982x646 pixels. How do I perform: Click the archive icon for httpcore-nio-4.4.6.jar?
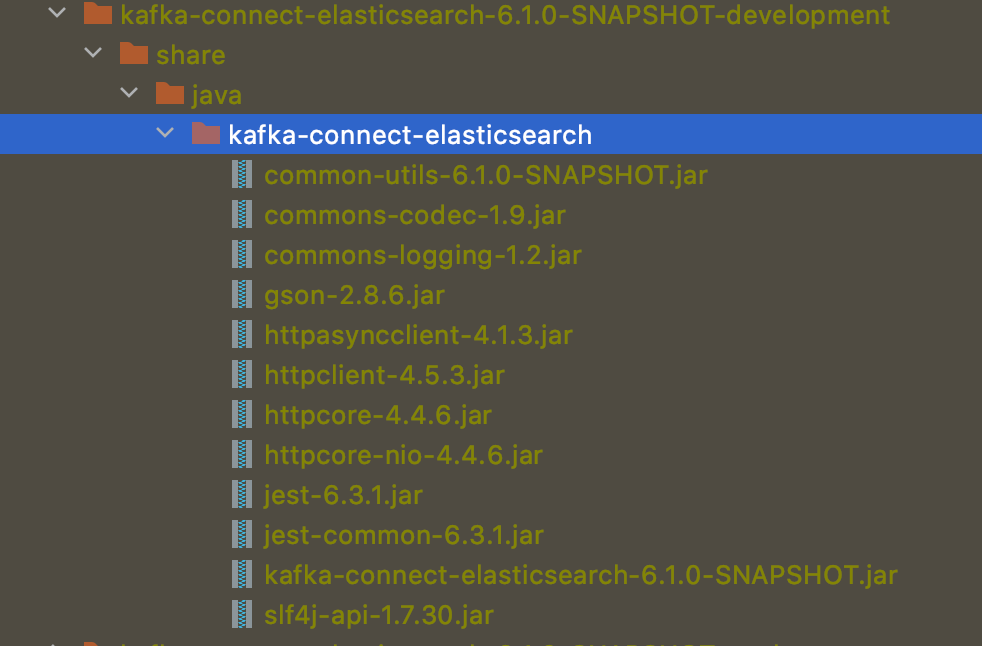pyautogui.click(x=241, y=454)
